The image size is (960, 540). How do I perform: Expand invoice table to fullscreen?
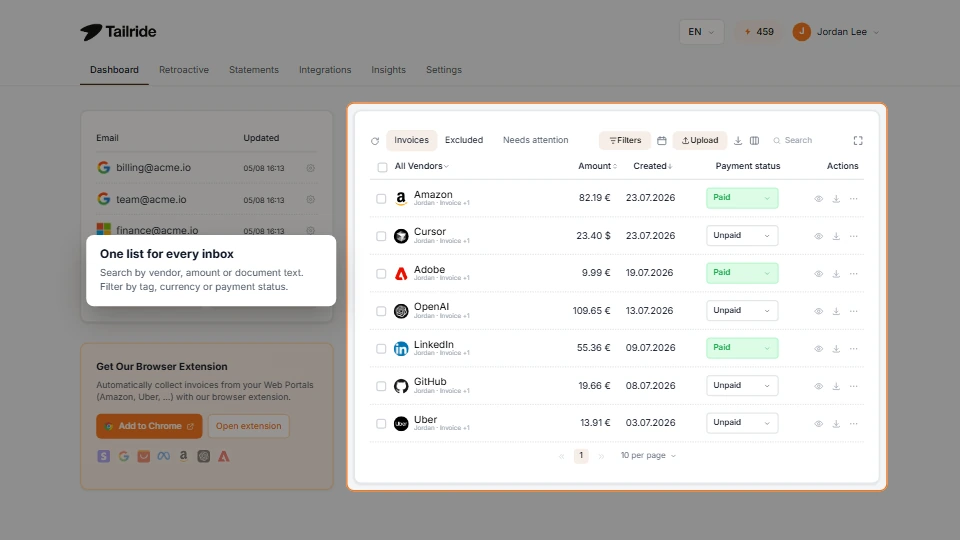tap(858, 141)
